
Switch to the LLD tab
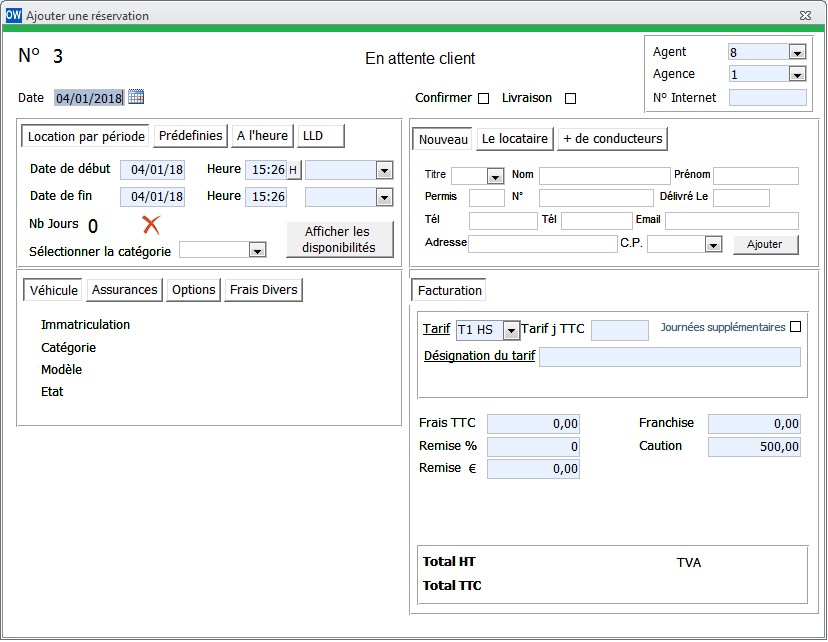(321, 136)
